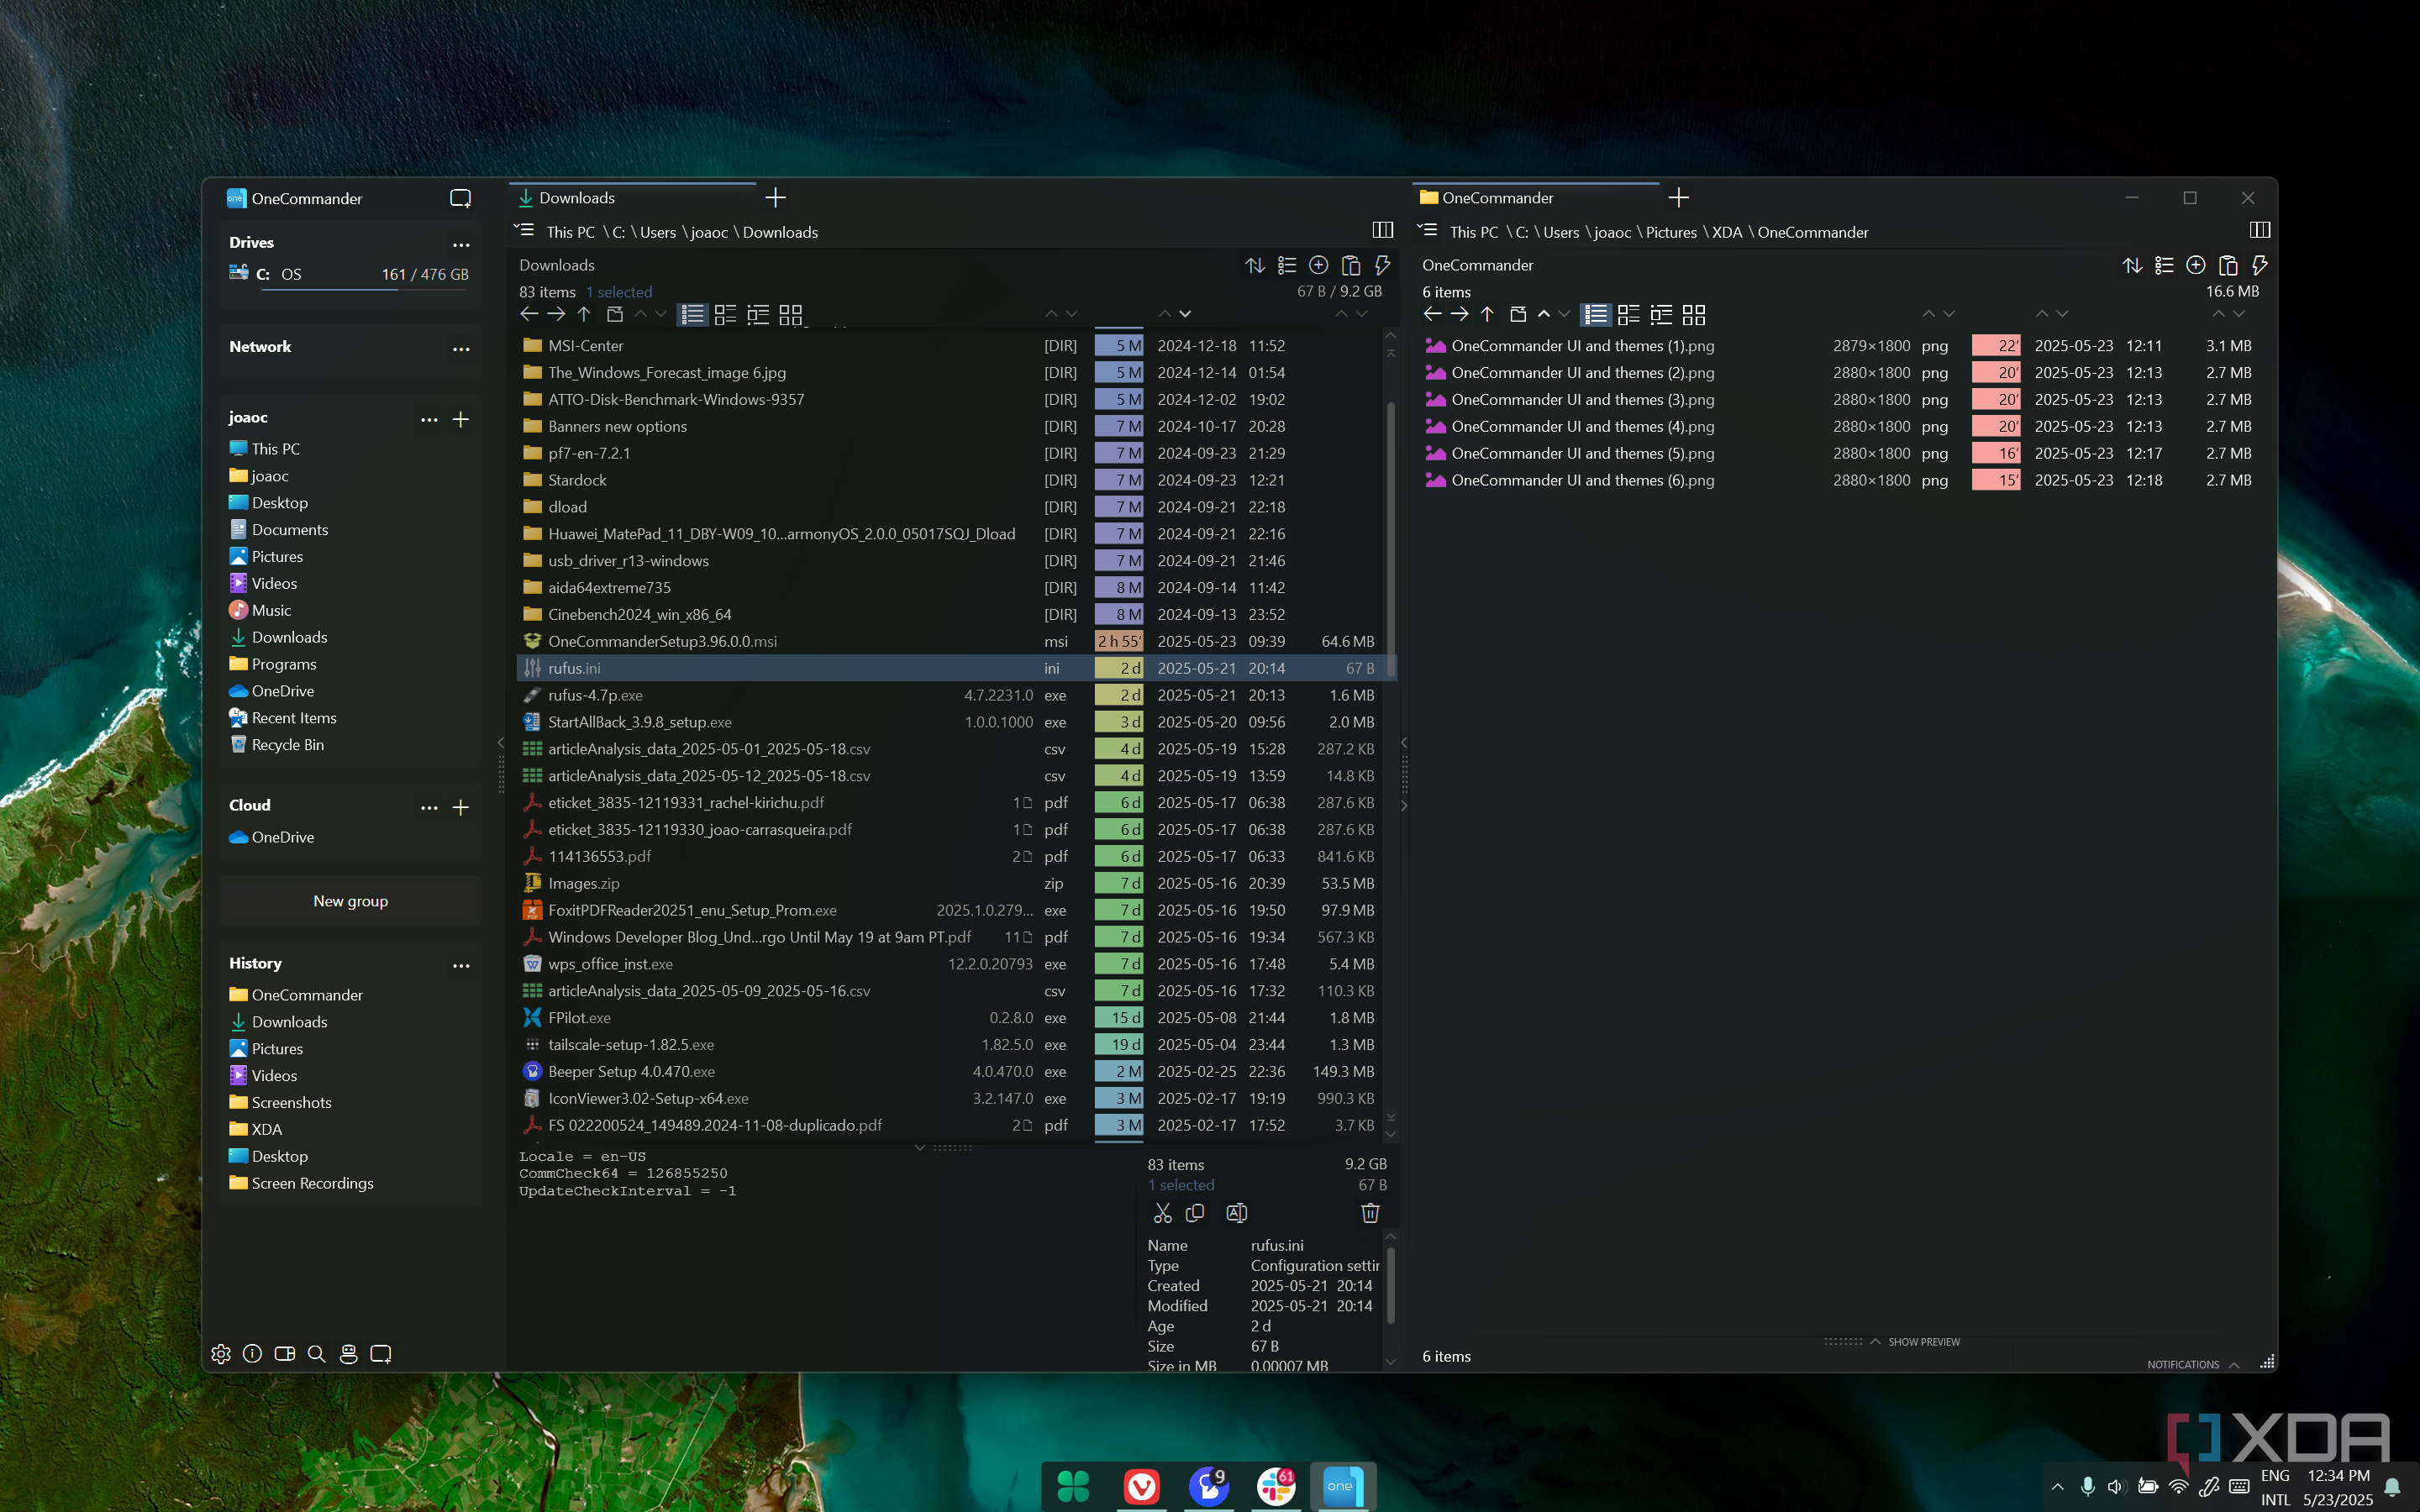Open the Network section options menu
Viewport: 2420px width, 1512px height.
461,348
